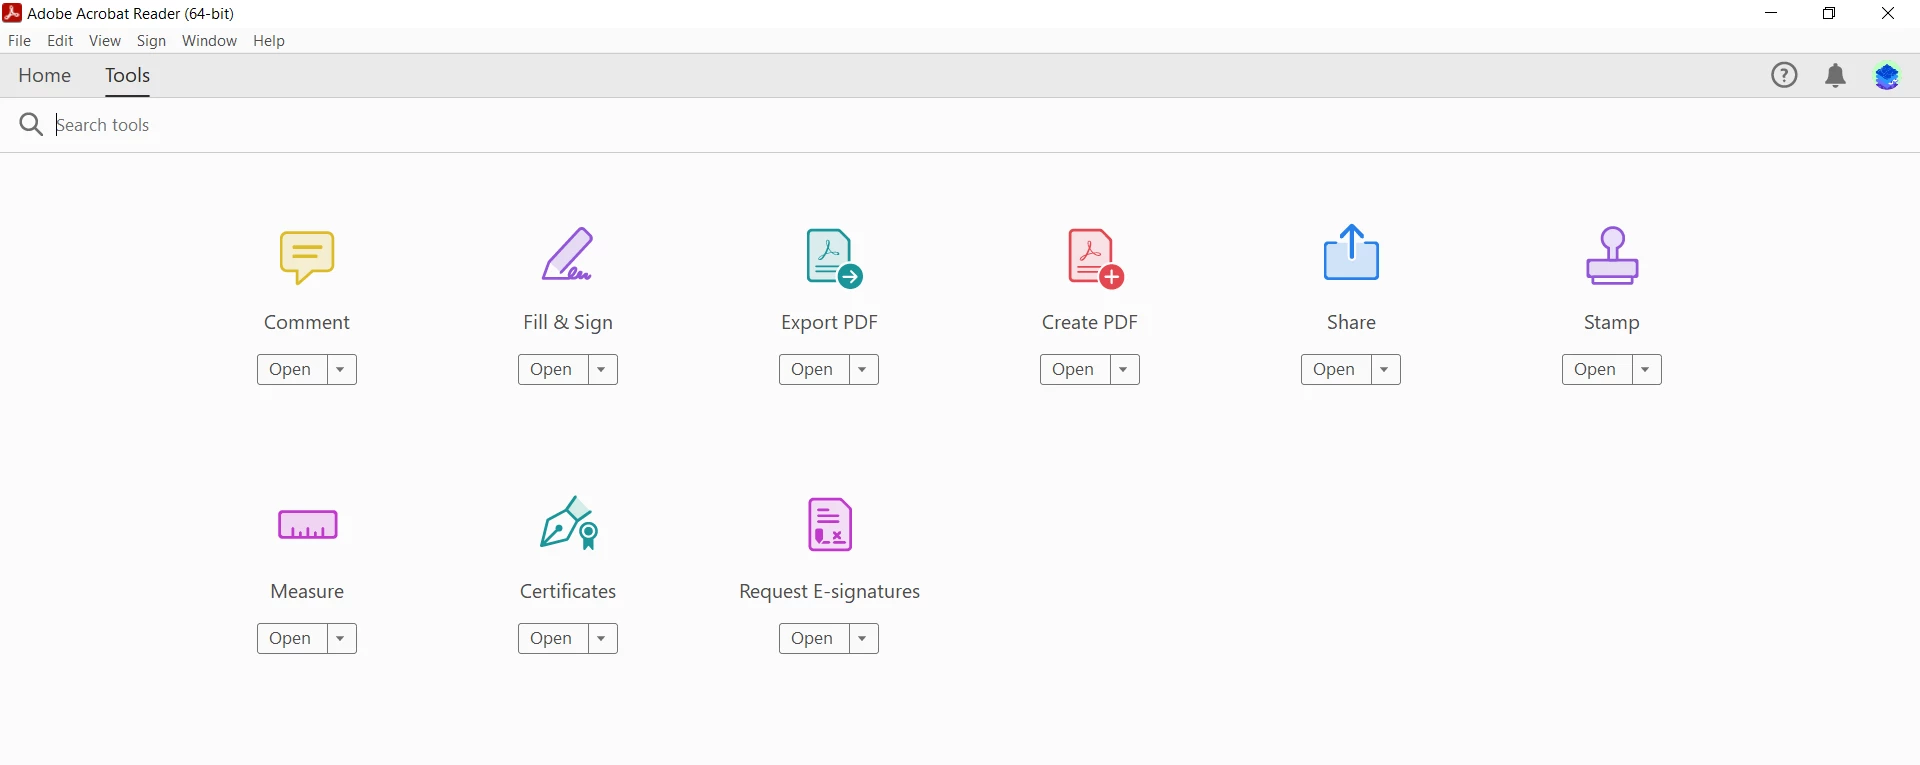Viewport: 1920px width, 765px height.
Task: Open the Help question mark icon
Action: pos(1784,76)
